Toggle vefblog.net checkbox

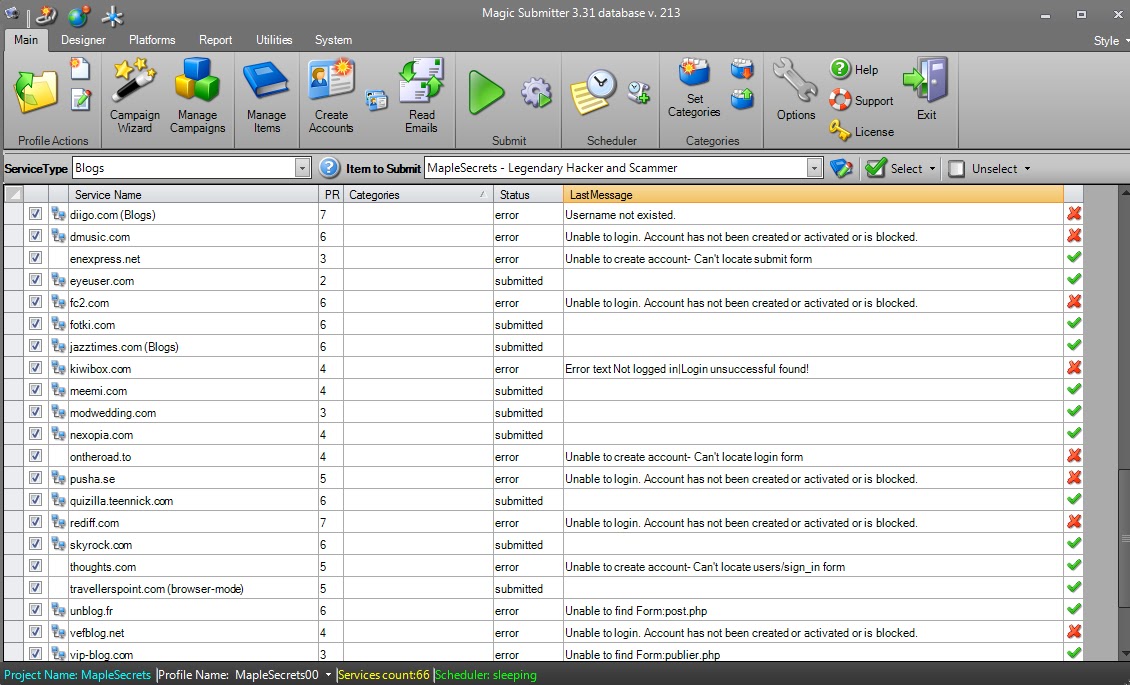tap(35, 632)
